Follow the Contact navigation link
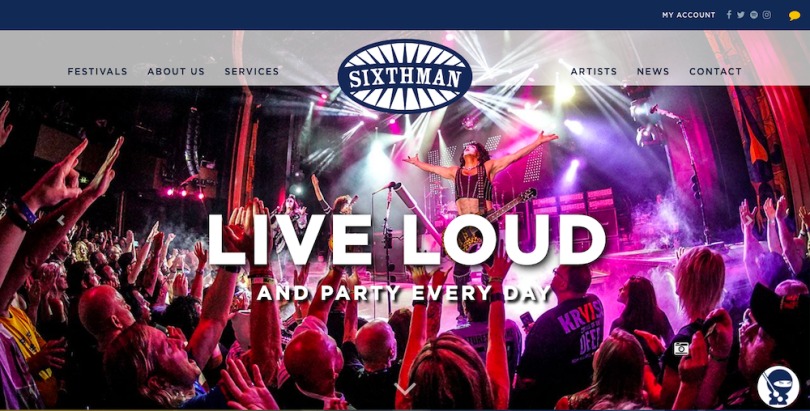This screenshot has width=810, height=411. point(715,72)
